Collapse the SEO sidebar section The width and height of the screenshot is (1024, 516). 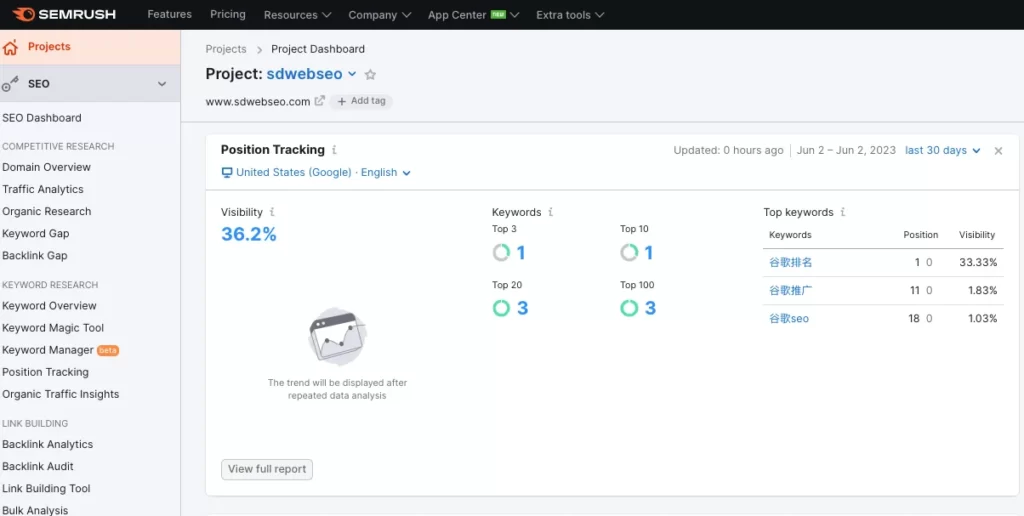[x=162, y=84]
